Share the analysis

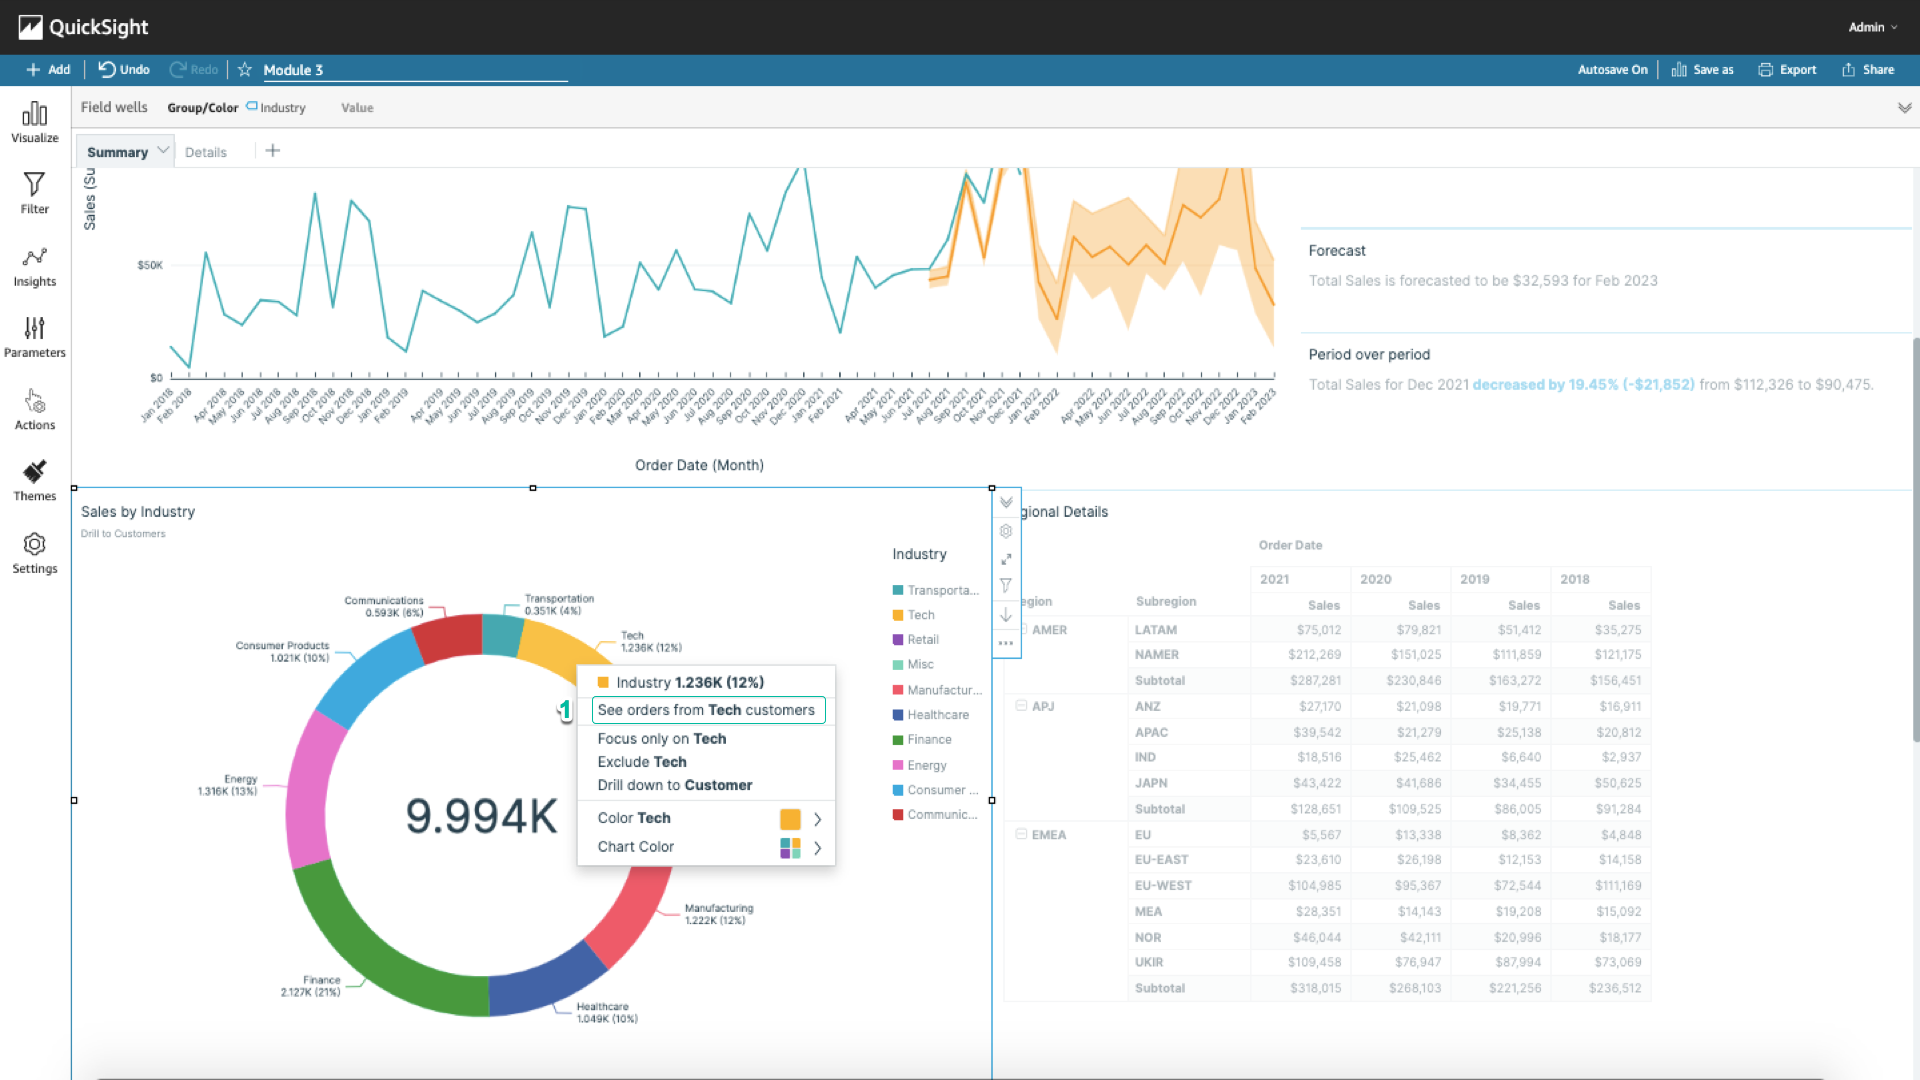click(1868, 70)
